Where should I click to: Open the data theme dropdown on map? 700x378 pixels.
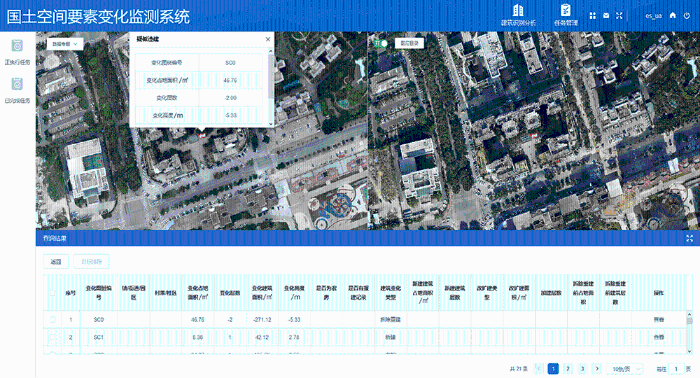(65, 44)
